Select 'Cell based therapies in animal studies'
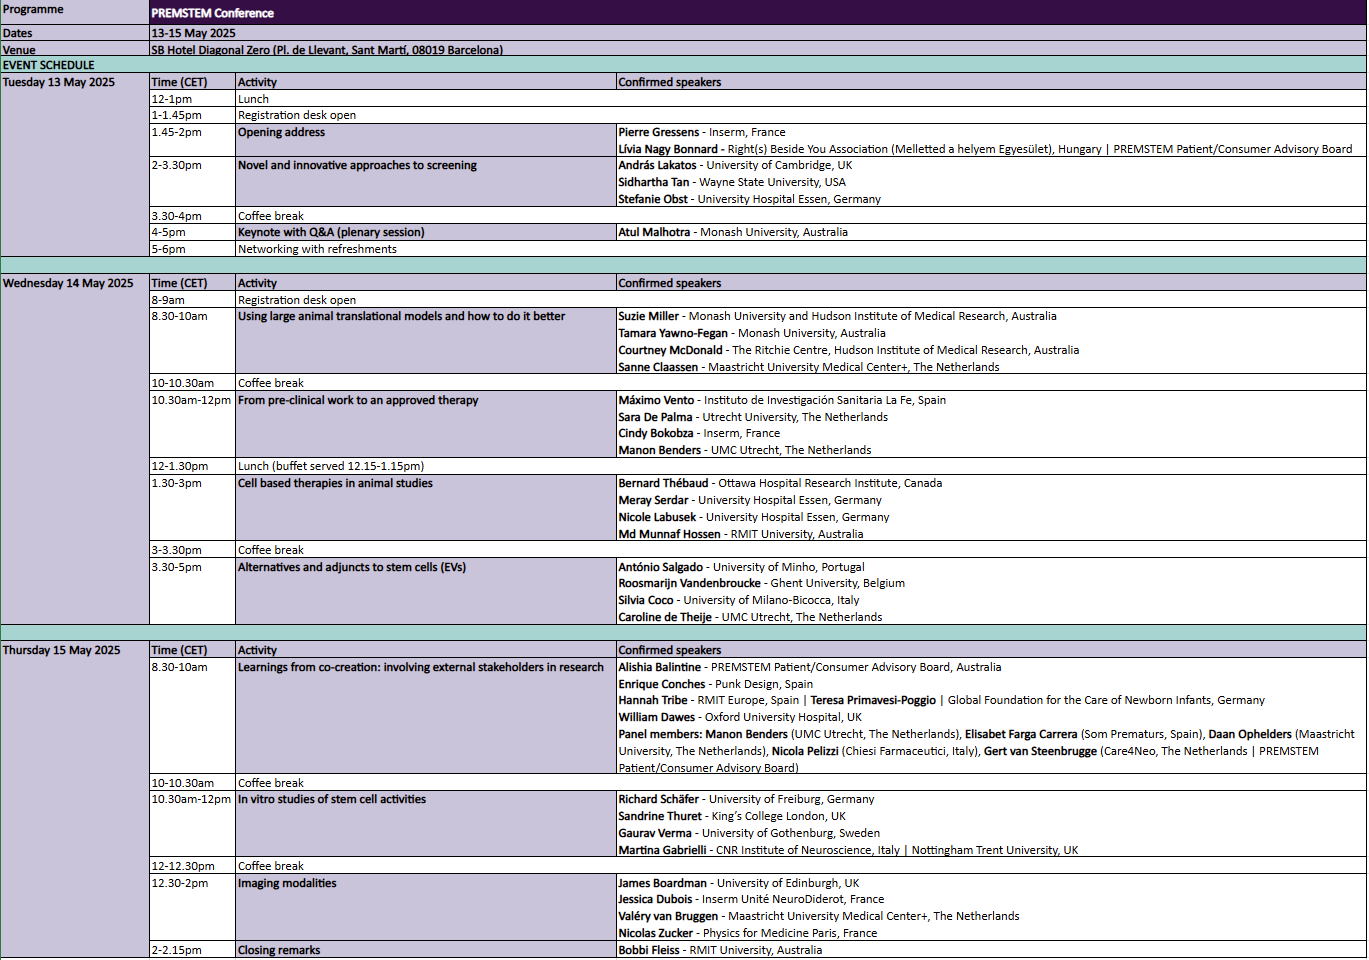 (425, 508)
